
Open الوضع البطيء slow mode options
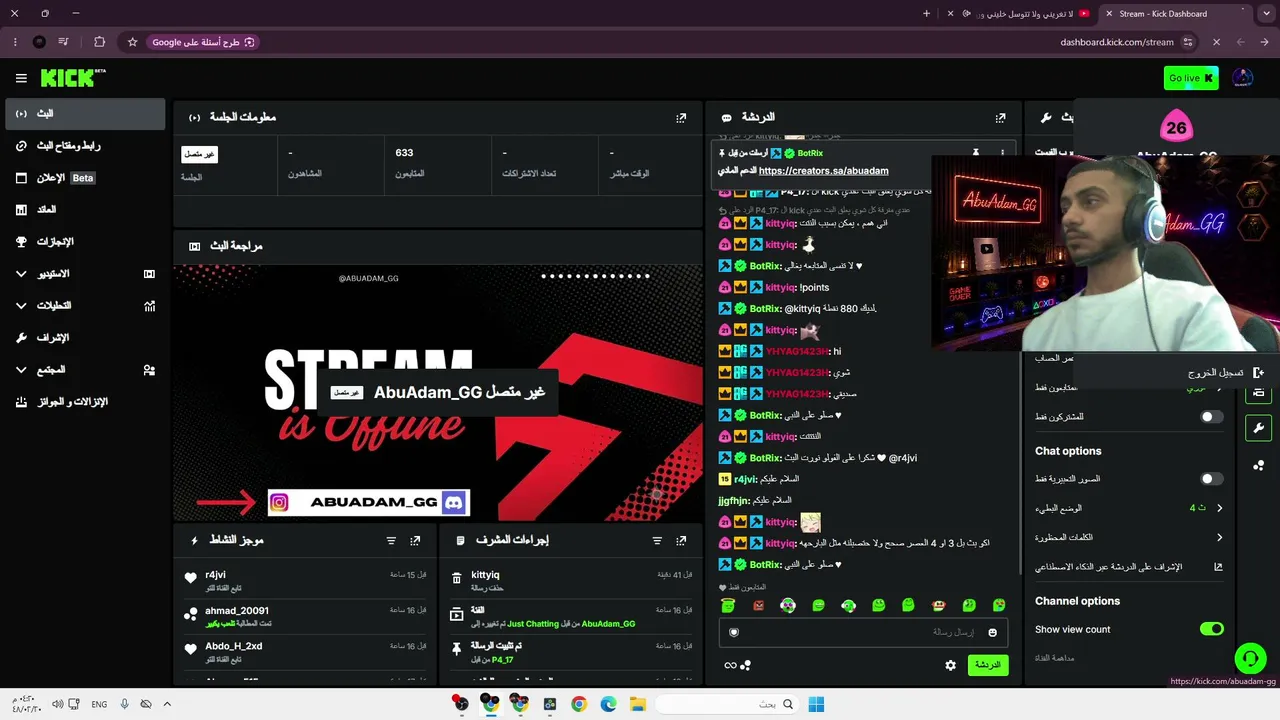coord(1129,508)
